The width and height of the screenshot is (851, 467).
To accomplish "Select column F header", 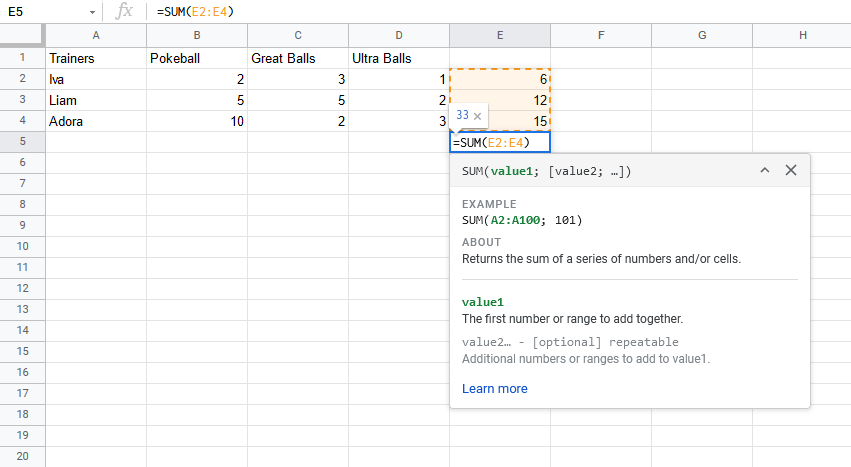I will coord(600,35).
